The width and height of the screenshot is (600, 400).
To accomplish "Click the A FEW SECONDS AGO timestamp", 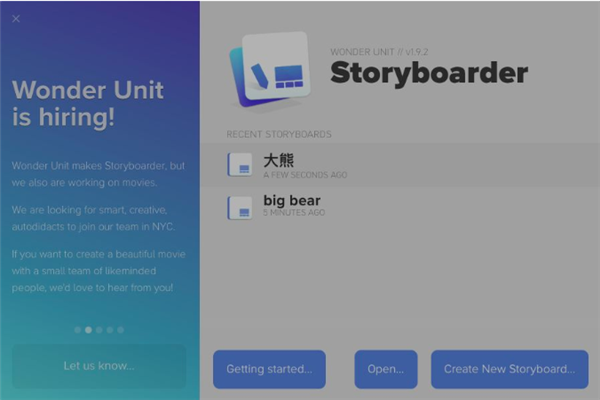I will (x=305, y=175).
